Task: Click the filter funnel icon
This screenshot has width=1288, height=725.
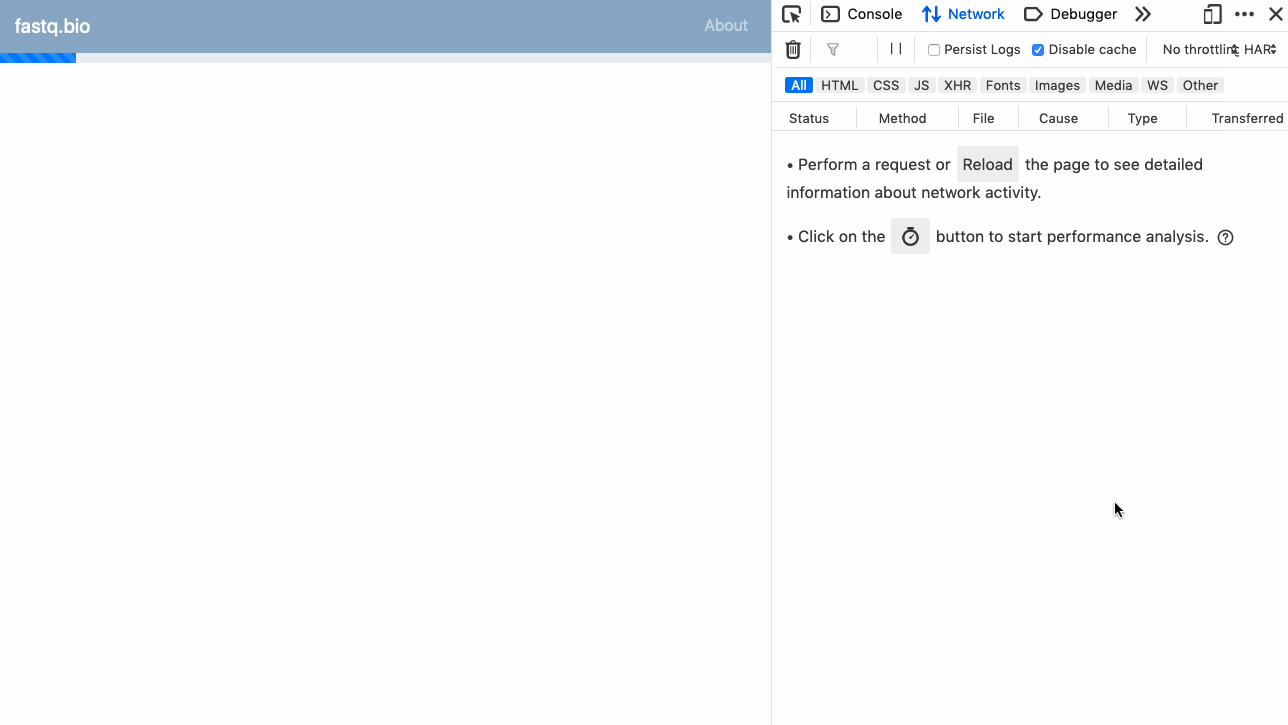Action: (x=833, y=49)
